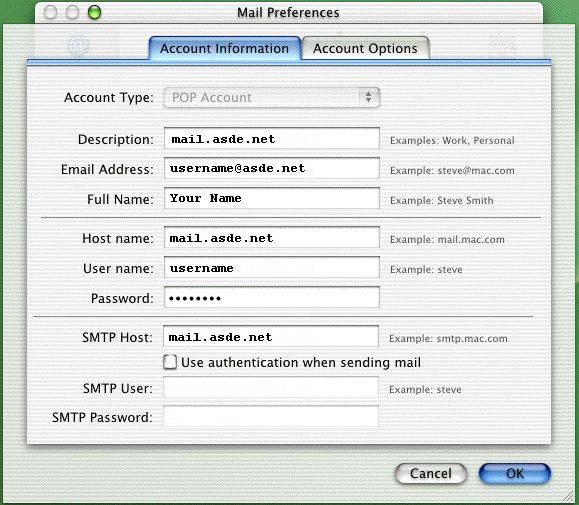Click the 'Account Type:' label
This screenshot has height=505, width=579.
[109, 97]
